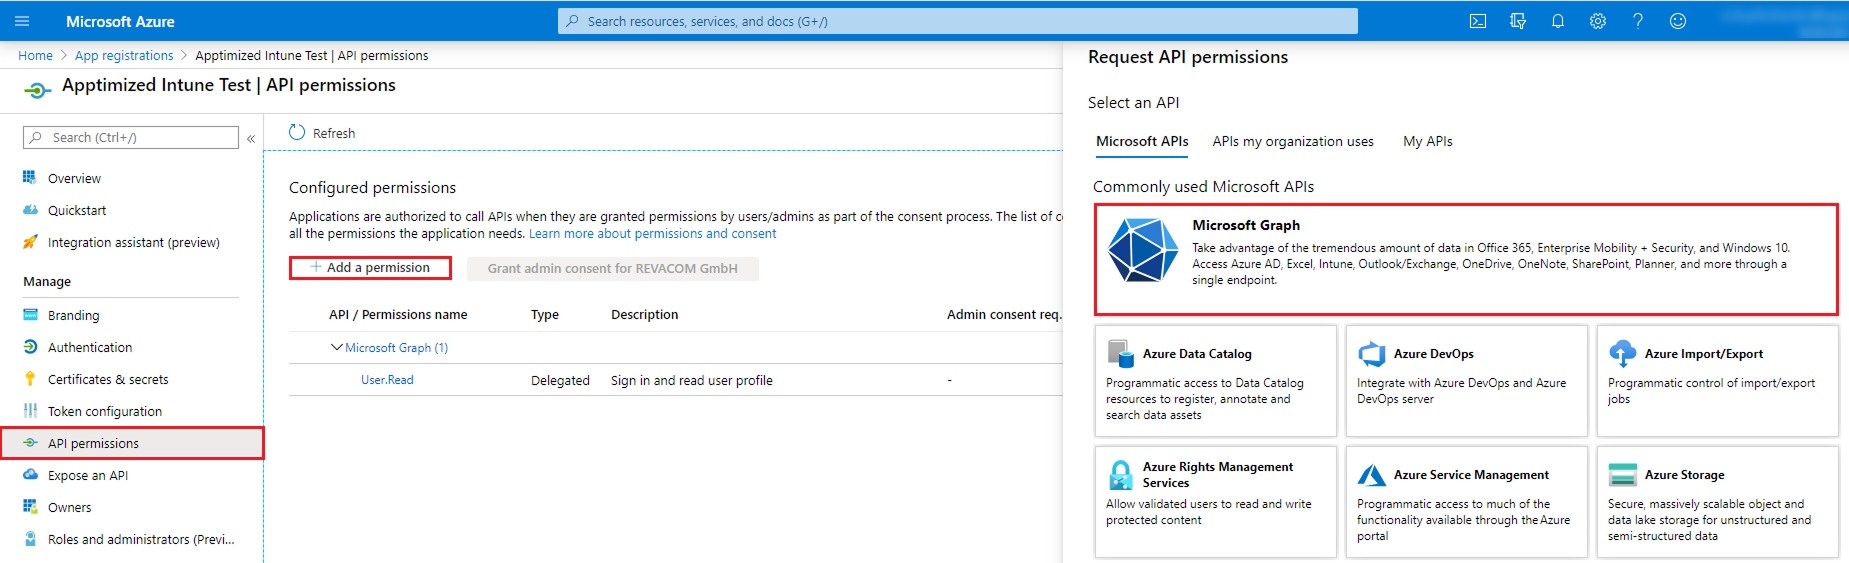Collapse the Microsoft Graph (1) permission group
Viewport: 1849px width, 563px height.
point(336,347)
